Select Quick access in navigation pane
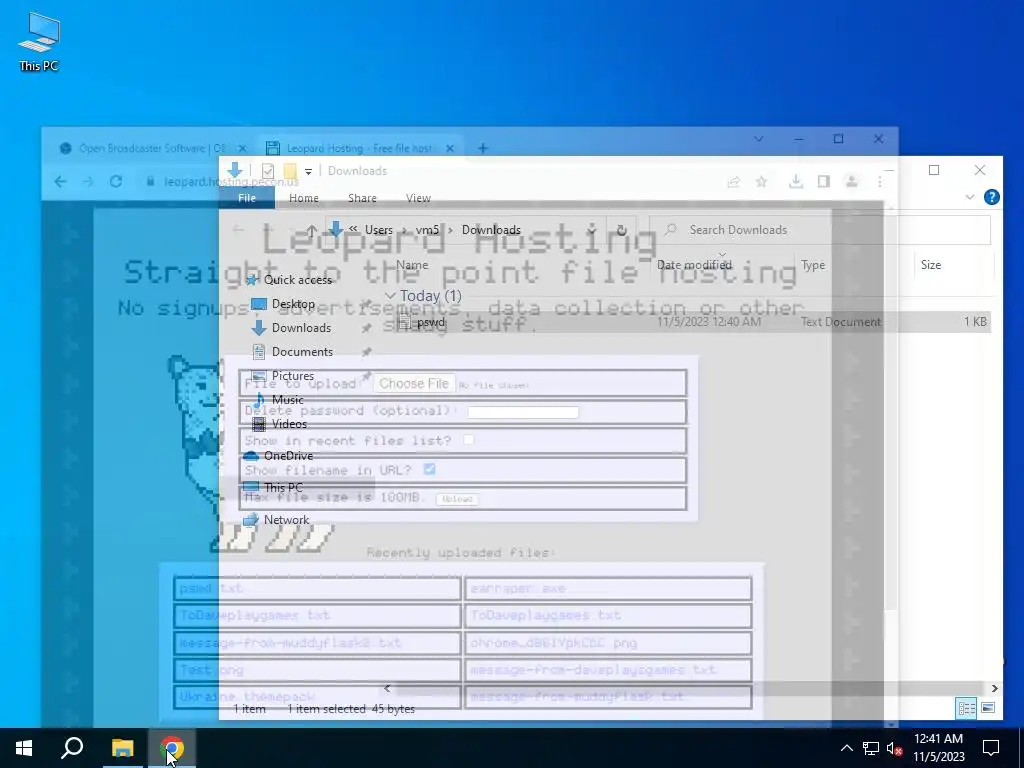The height and width of the screenshot is (768, 1024). pyautogui.click(x=298, y=280)
